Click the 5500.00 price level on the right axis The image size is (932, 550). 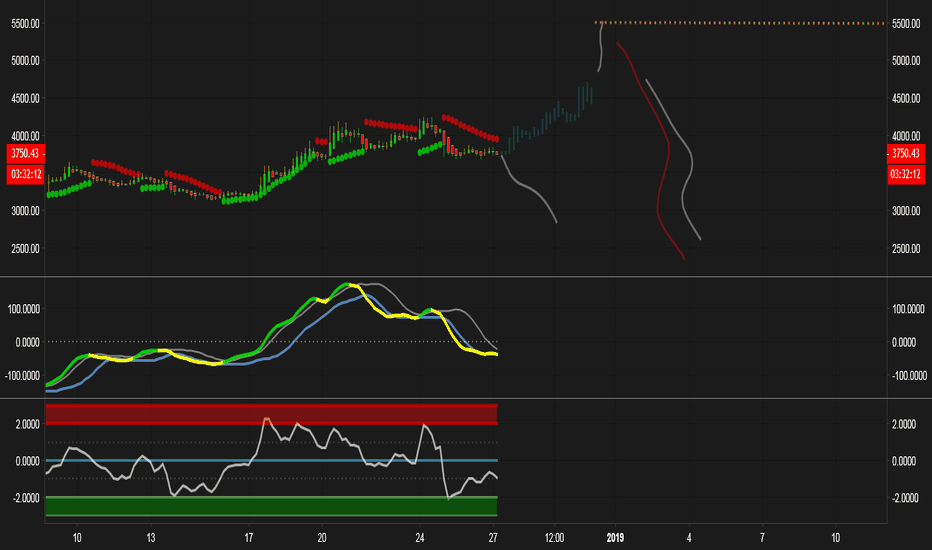(x=906, y=24)
